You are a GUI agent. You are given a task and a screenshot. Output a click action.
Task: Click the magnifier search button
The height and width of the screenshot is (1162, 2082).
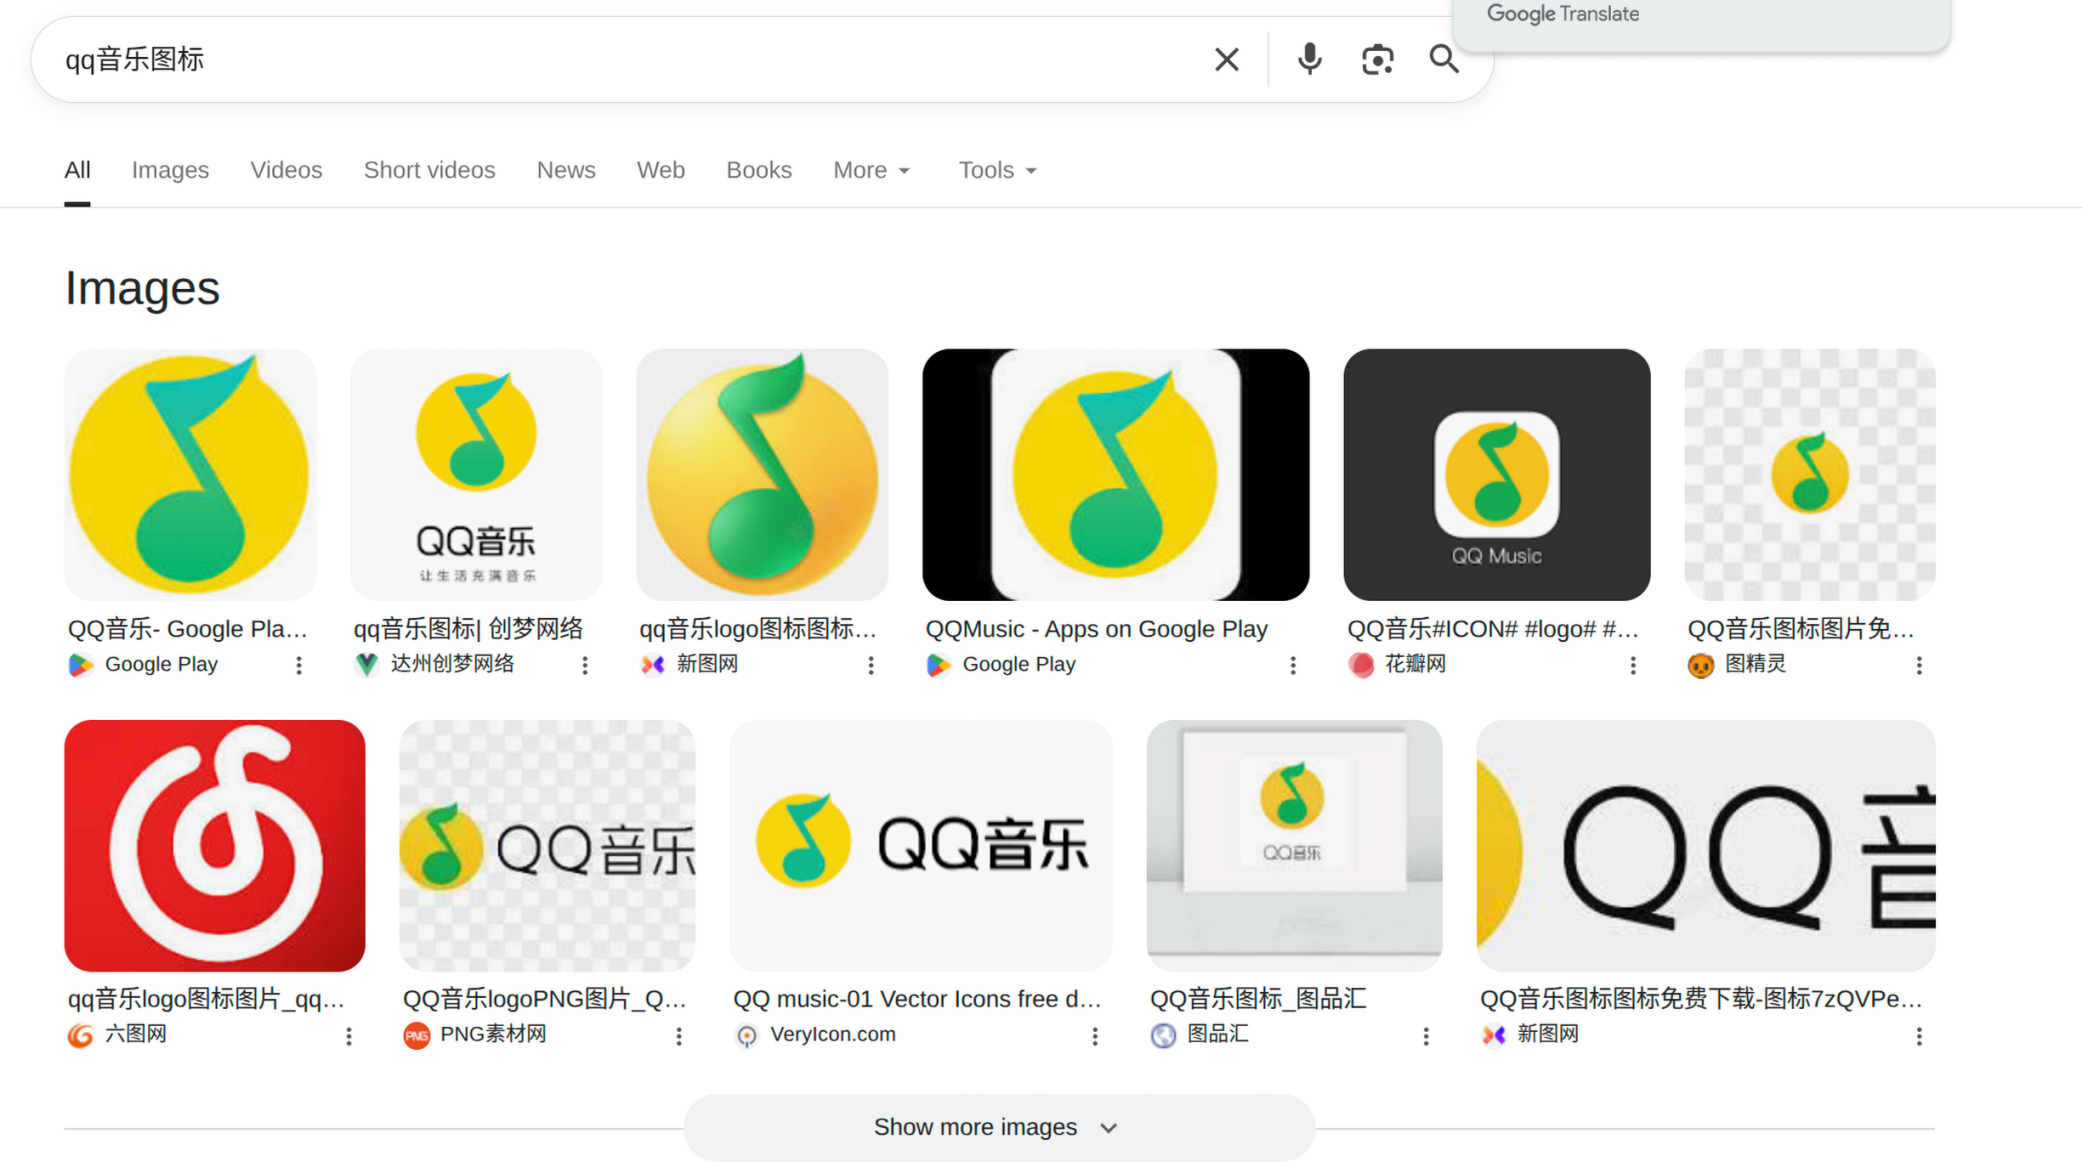(1443, 60)
